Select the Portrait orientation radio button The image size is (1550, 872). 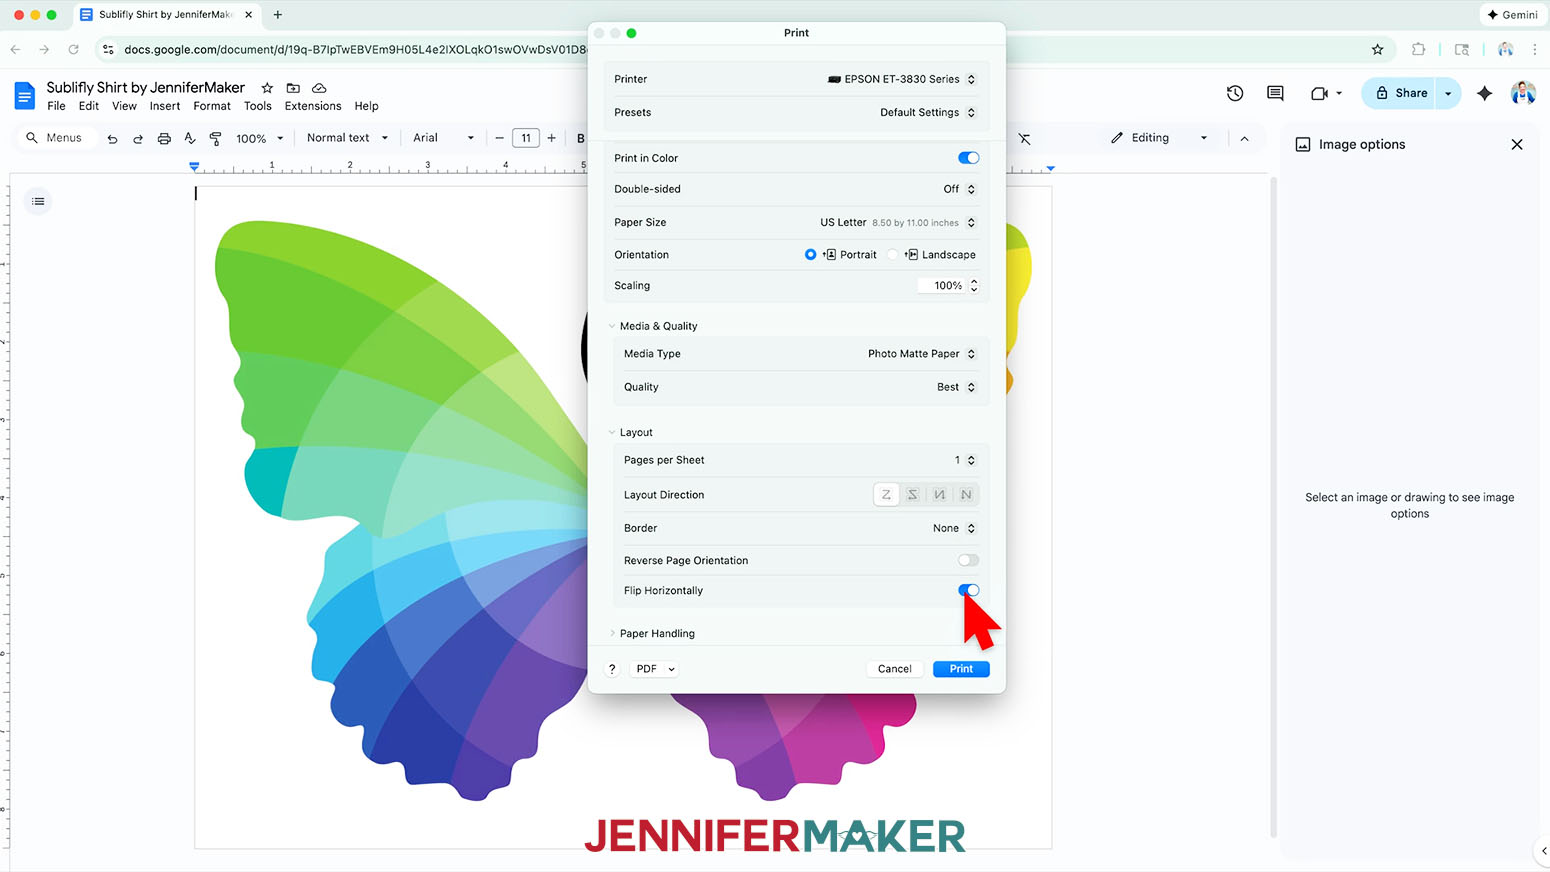[810, 254]
